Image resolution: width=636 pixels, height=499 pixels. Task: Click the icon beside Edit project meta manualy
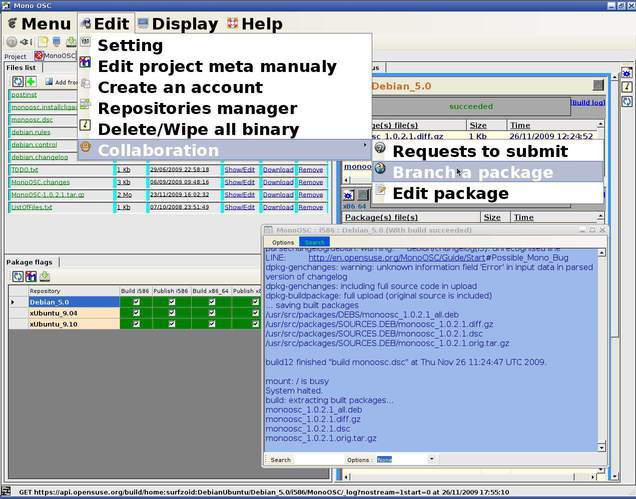(85, 62)
